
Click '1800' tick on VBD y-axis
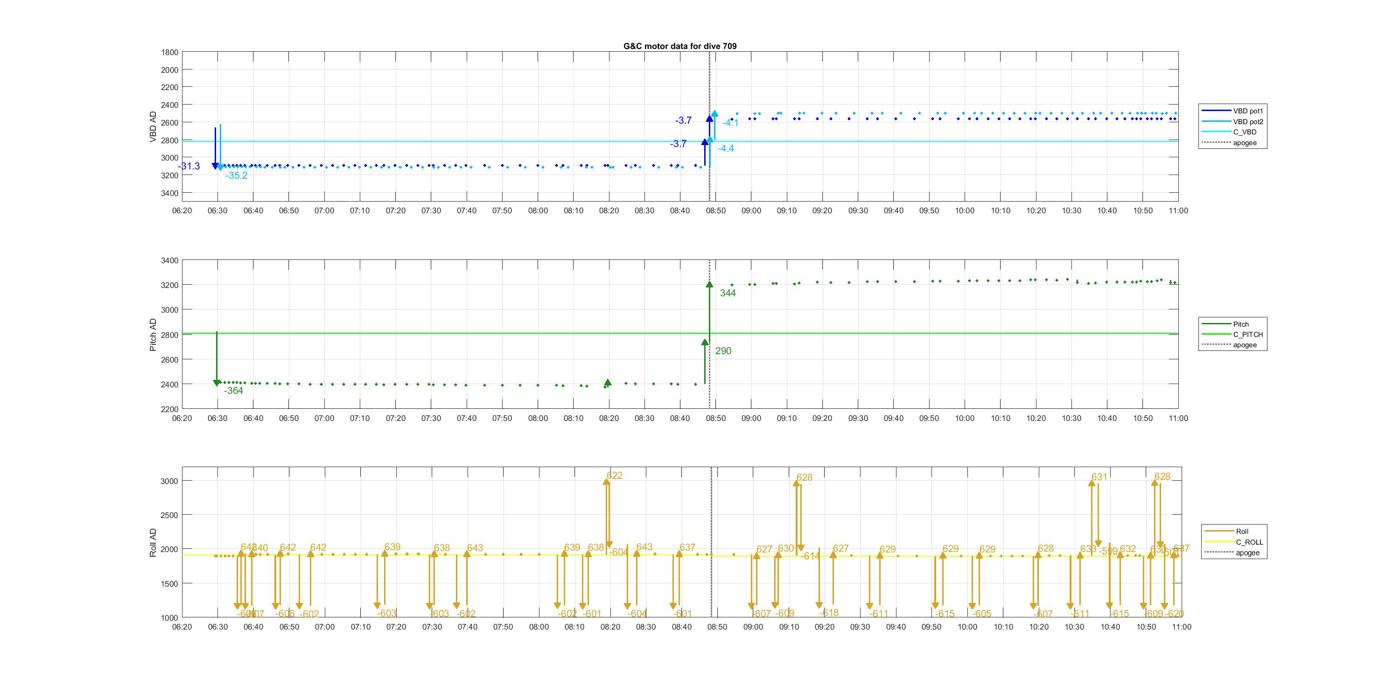(x=170, y=52)
